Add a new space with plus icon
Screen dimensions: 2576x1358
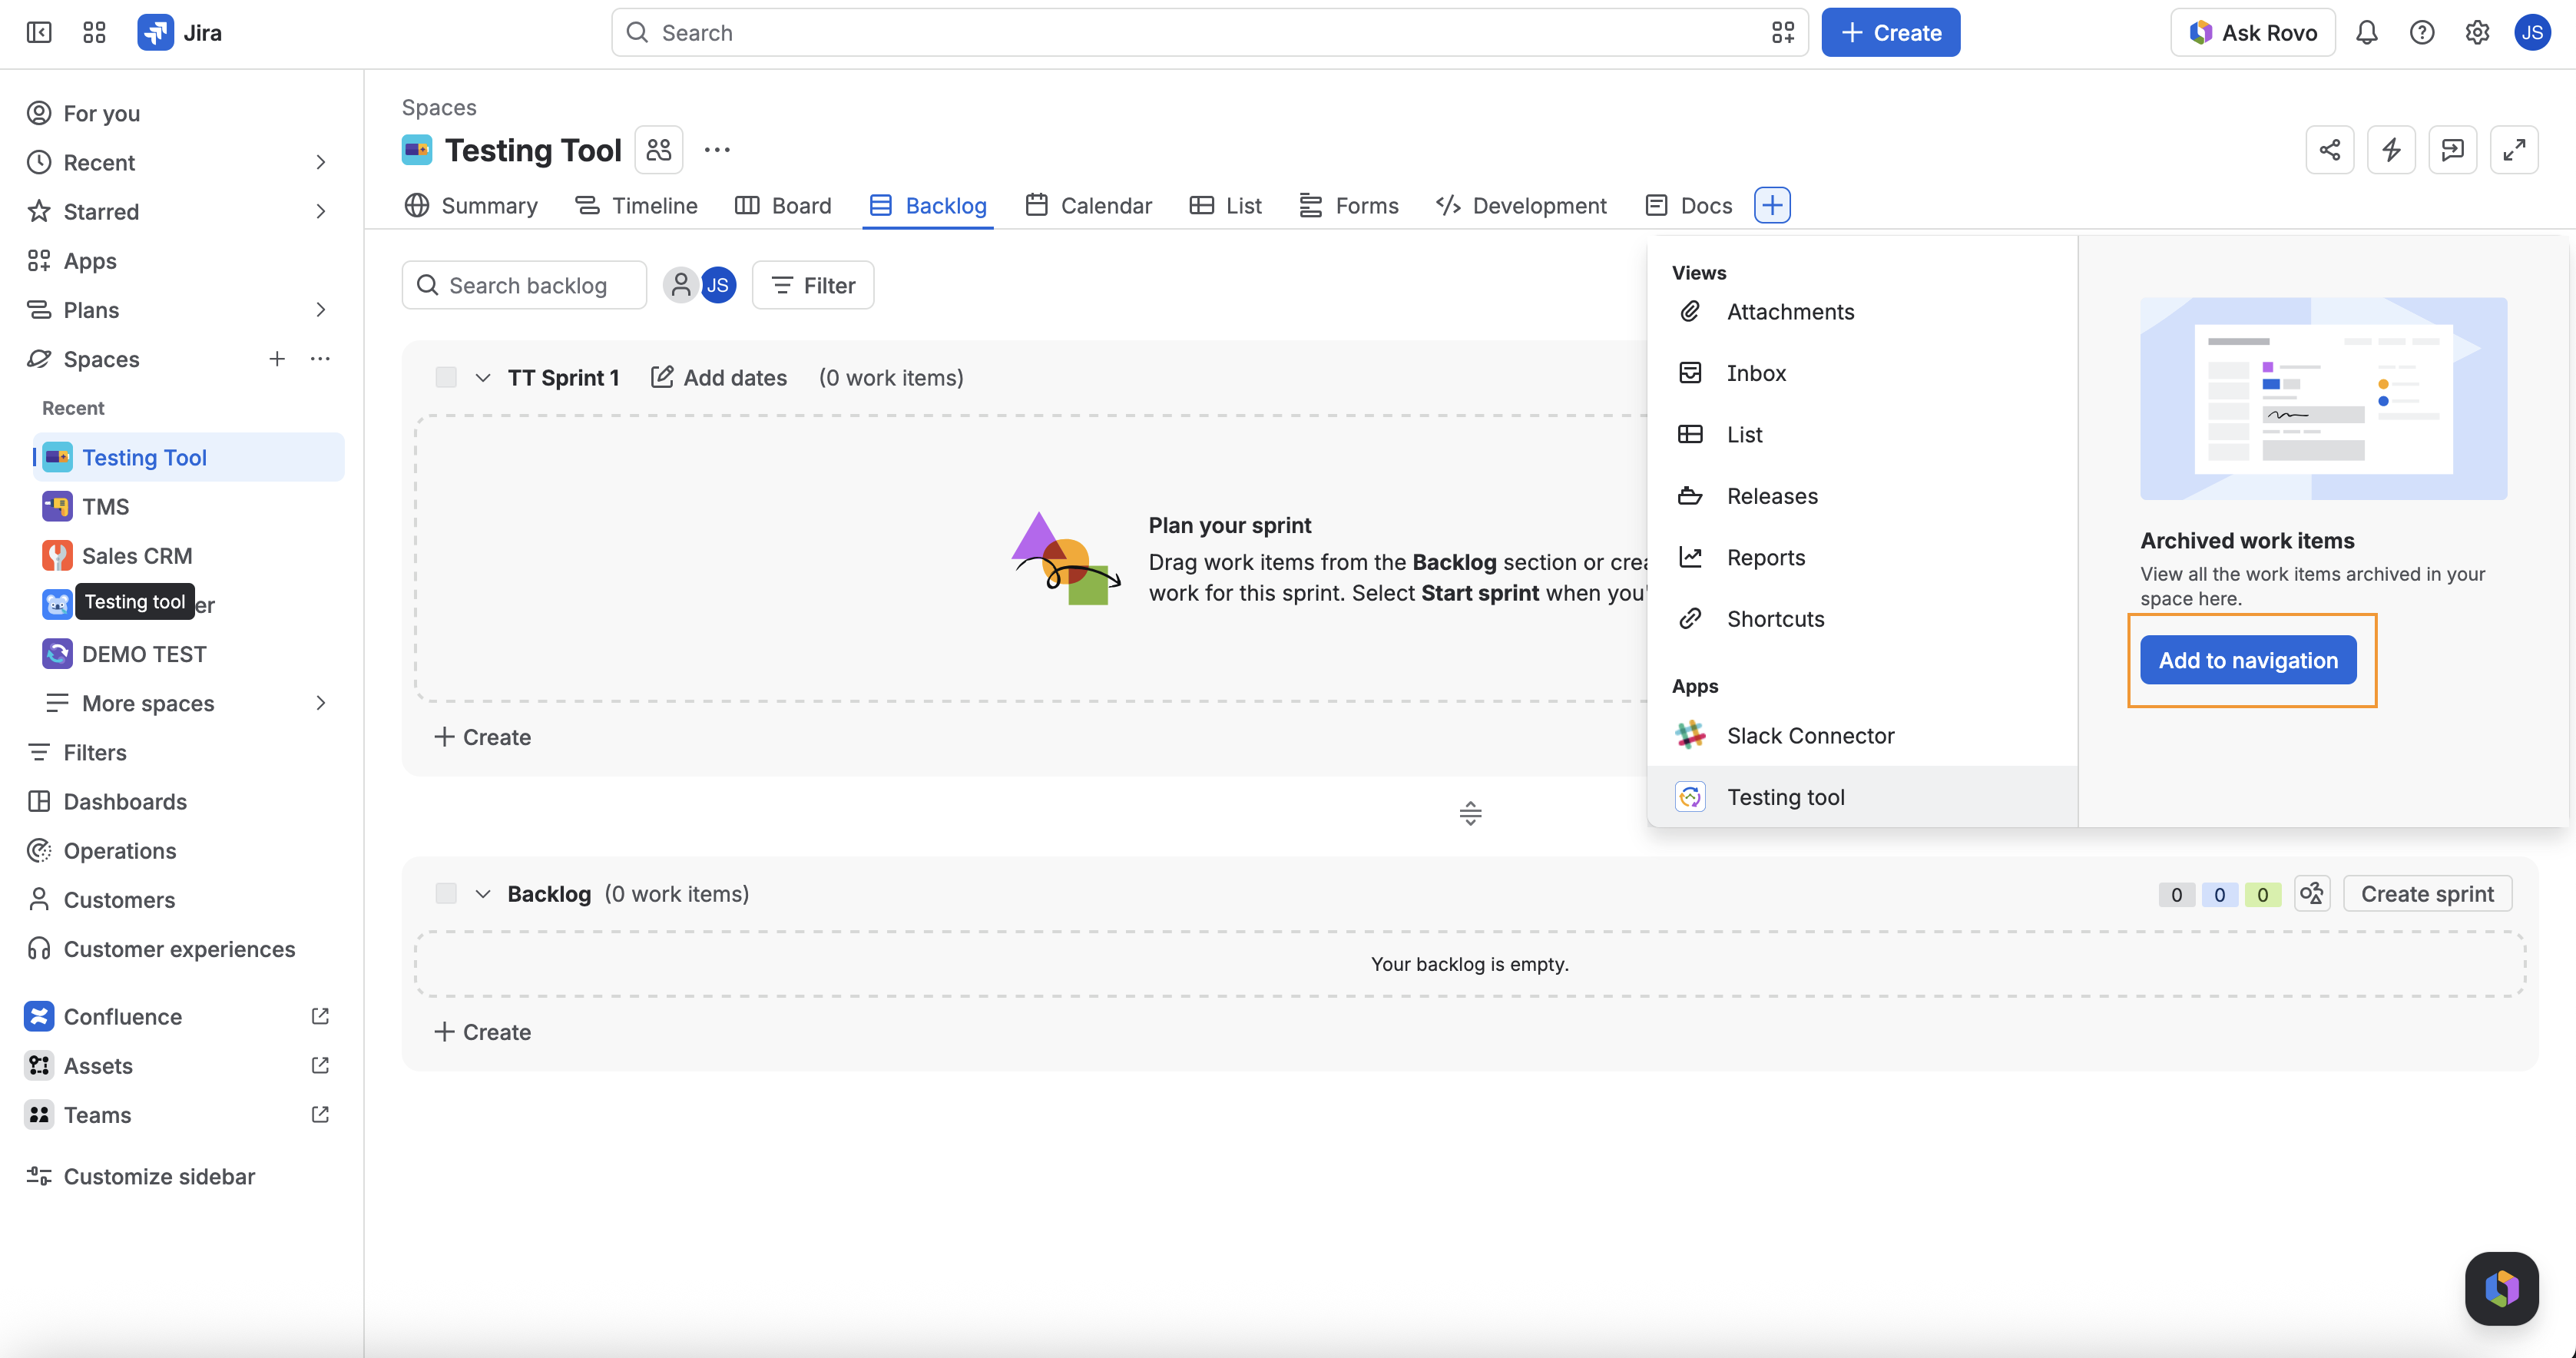coord(277,359)
